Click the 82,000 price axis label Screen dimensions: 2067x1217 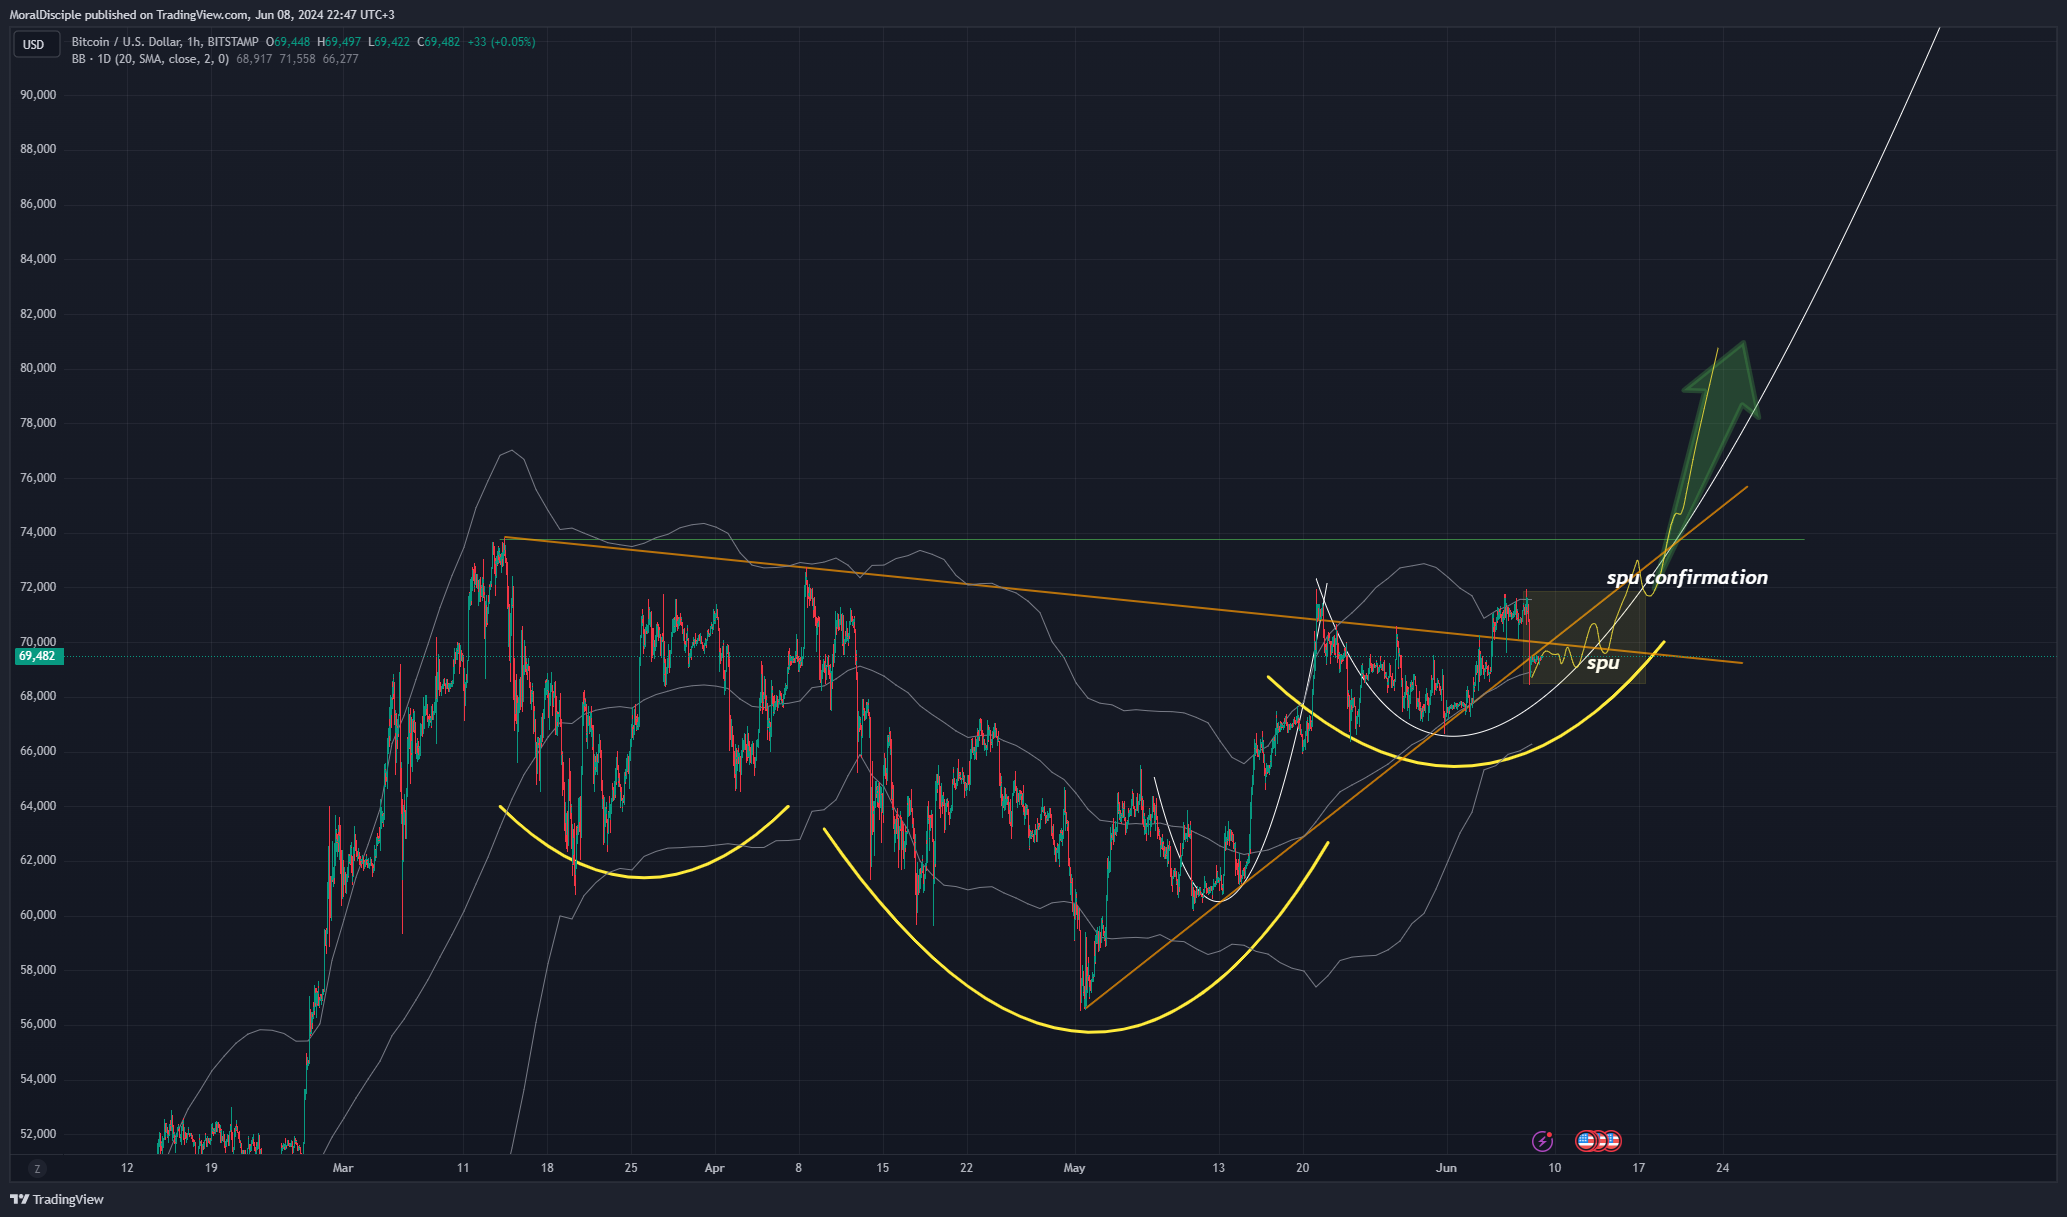38,314
